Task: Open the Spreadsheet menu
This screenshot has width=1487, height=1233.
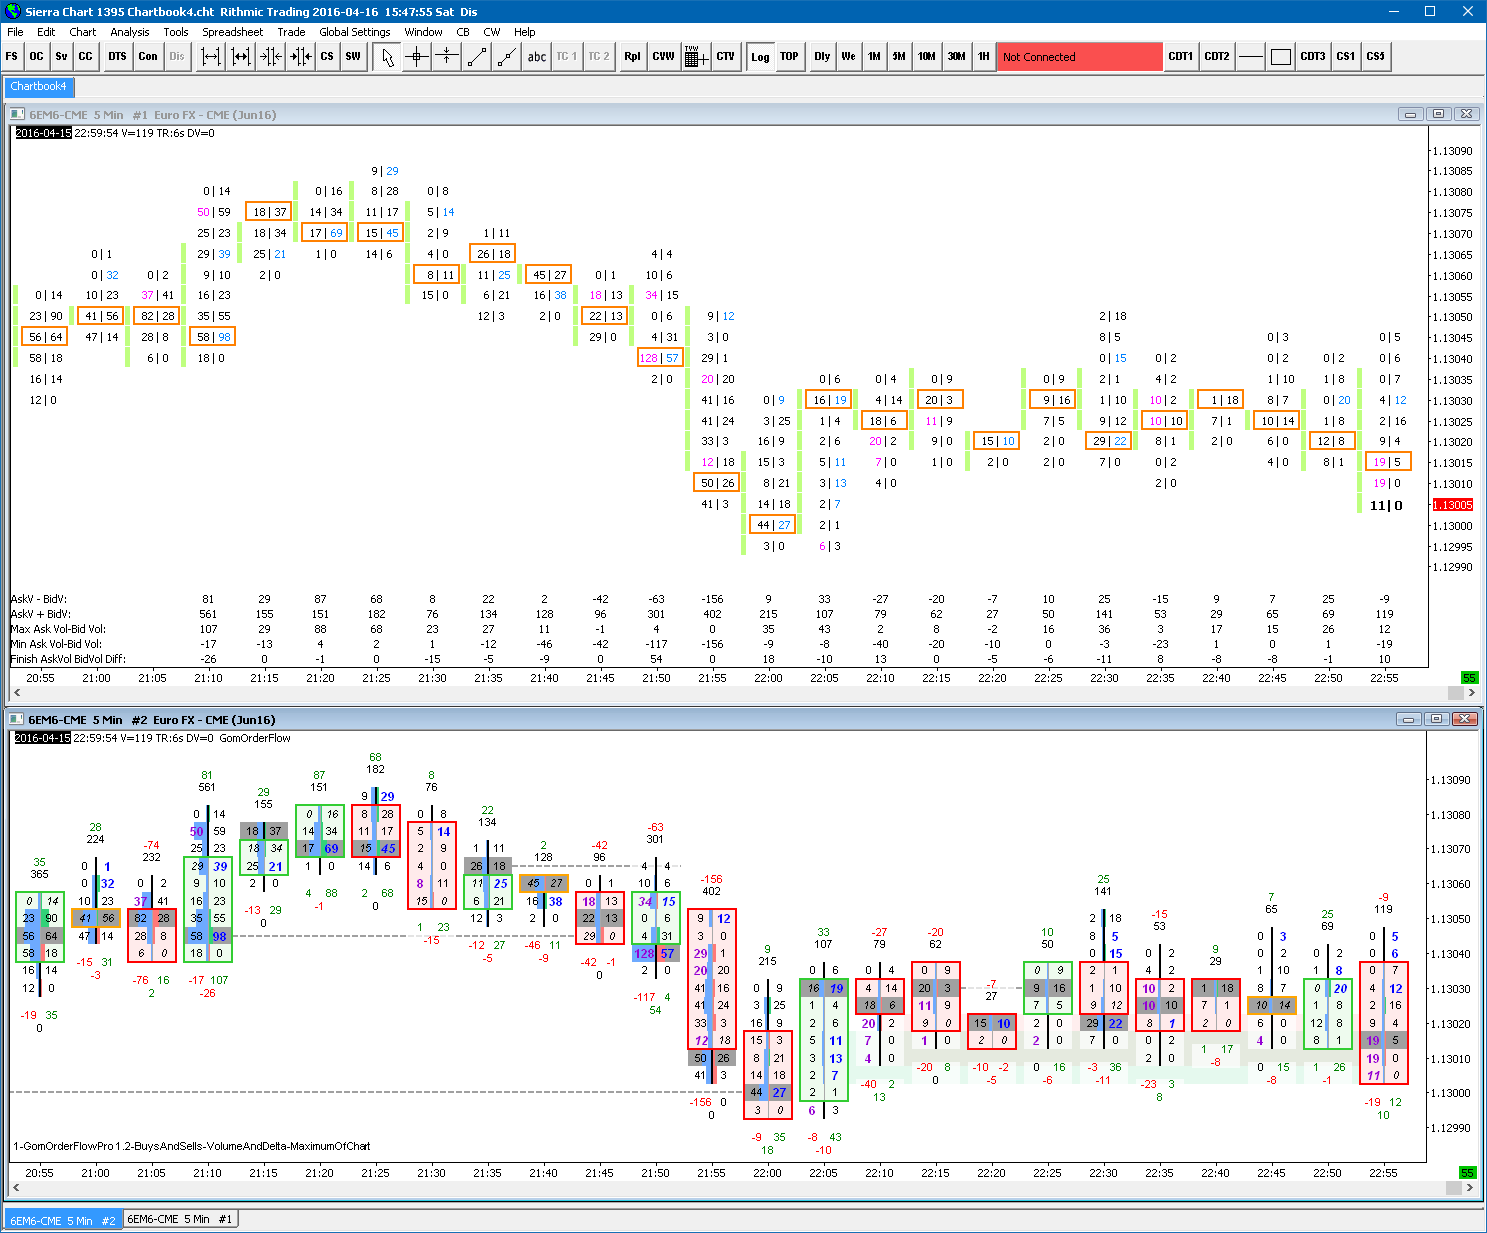Action: click(x=232, y=32)
